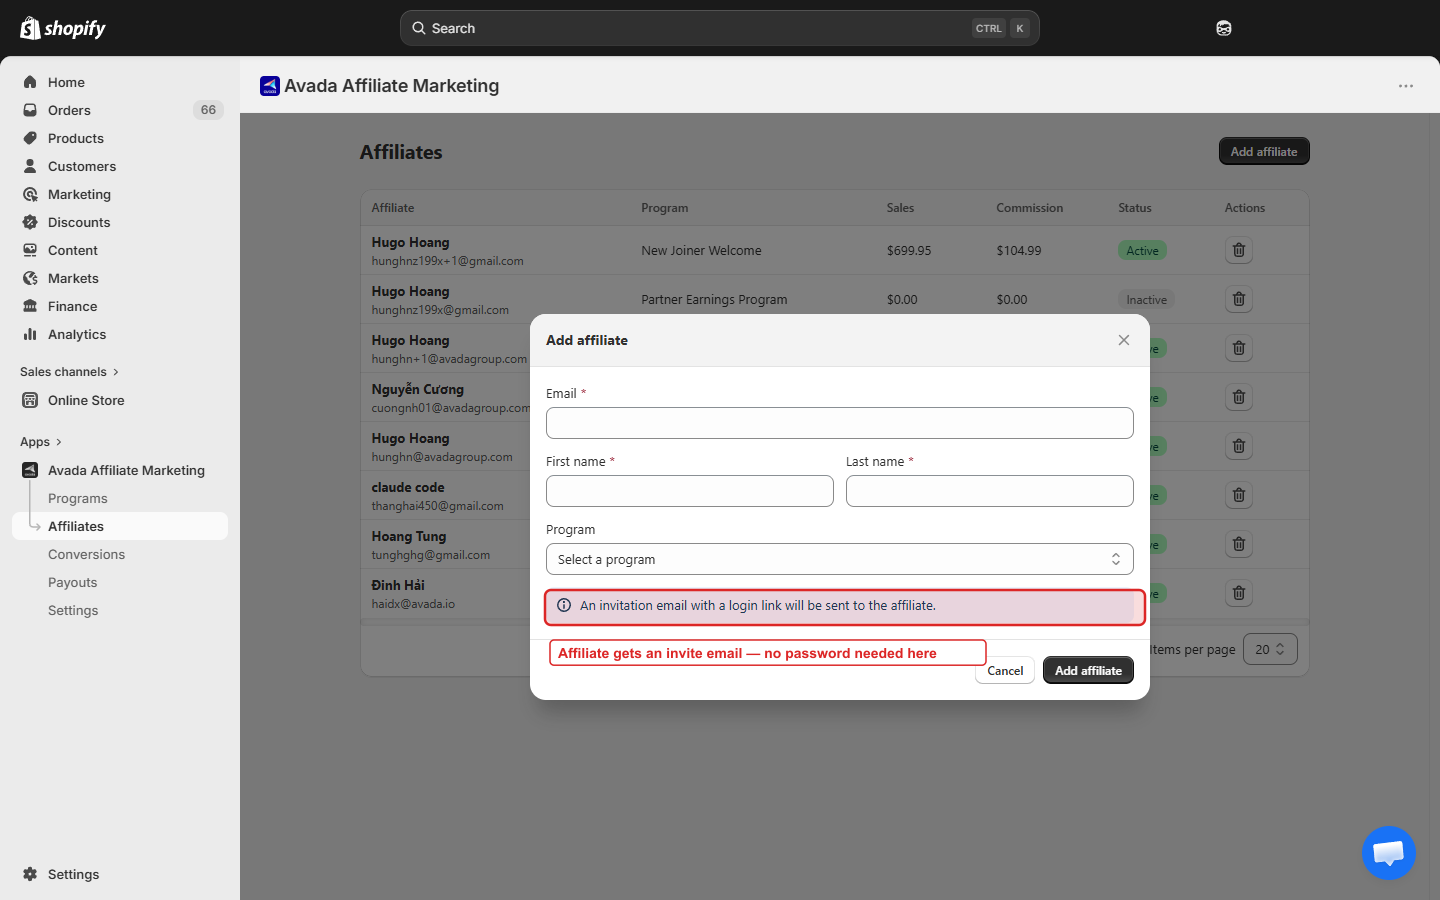
Task: Click the haidx@avada.io email
Action: (413, 604)
